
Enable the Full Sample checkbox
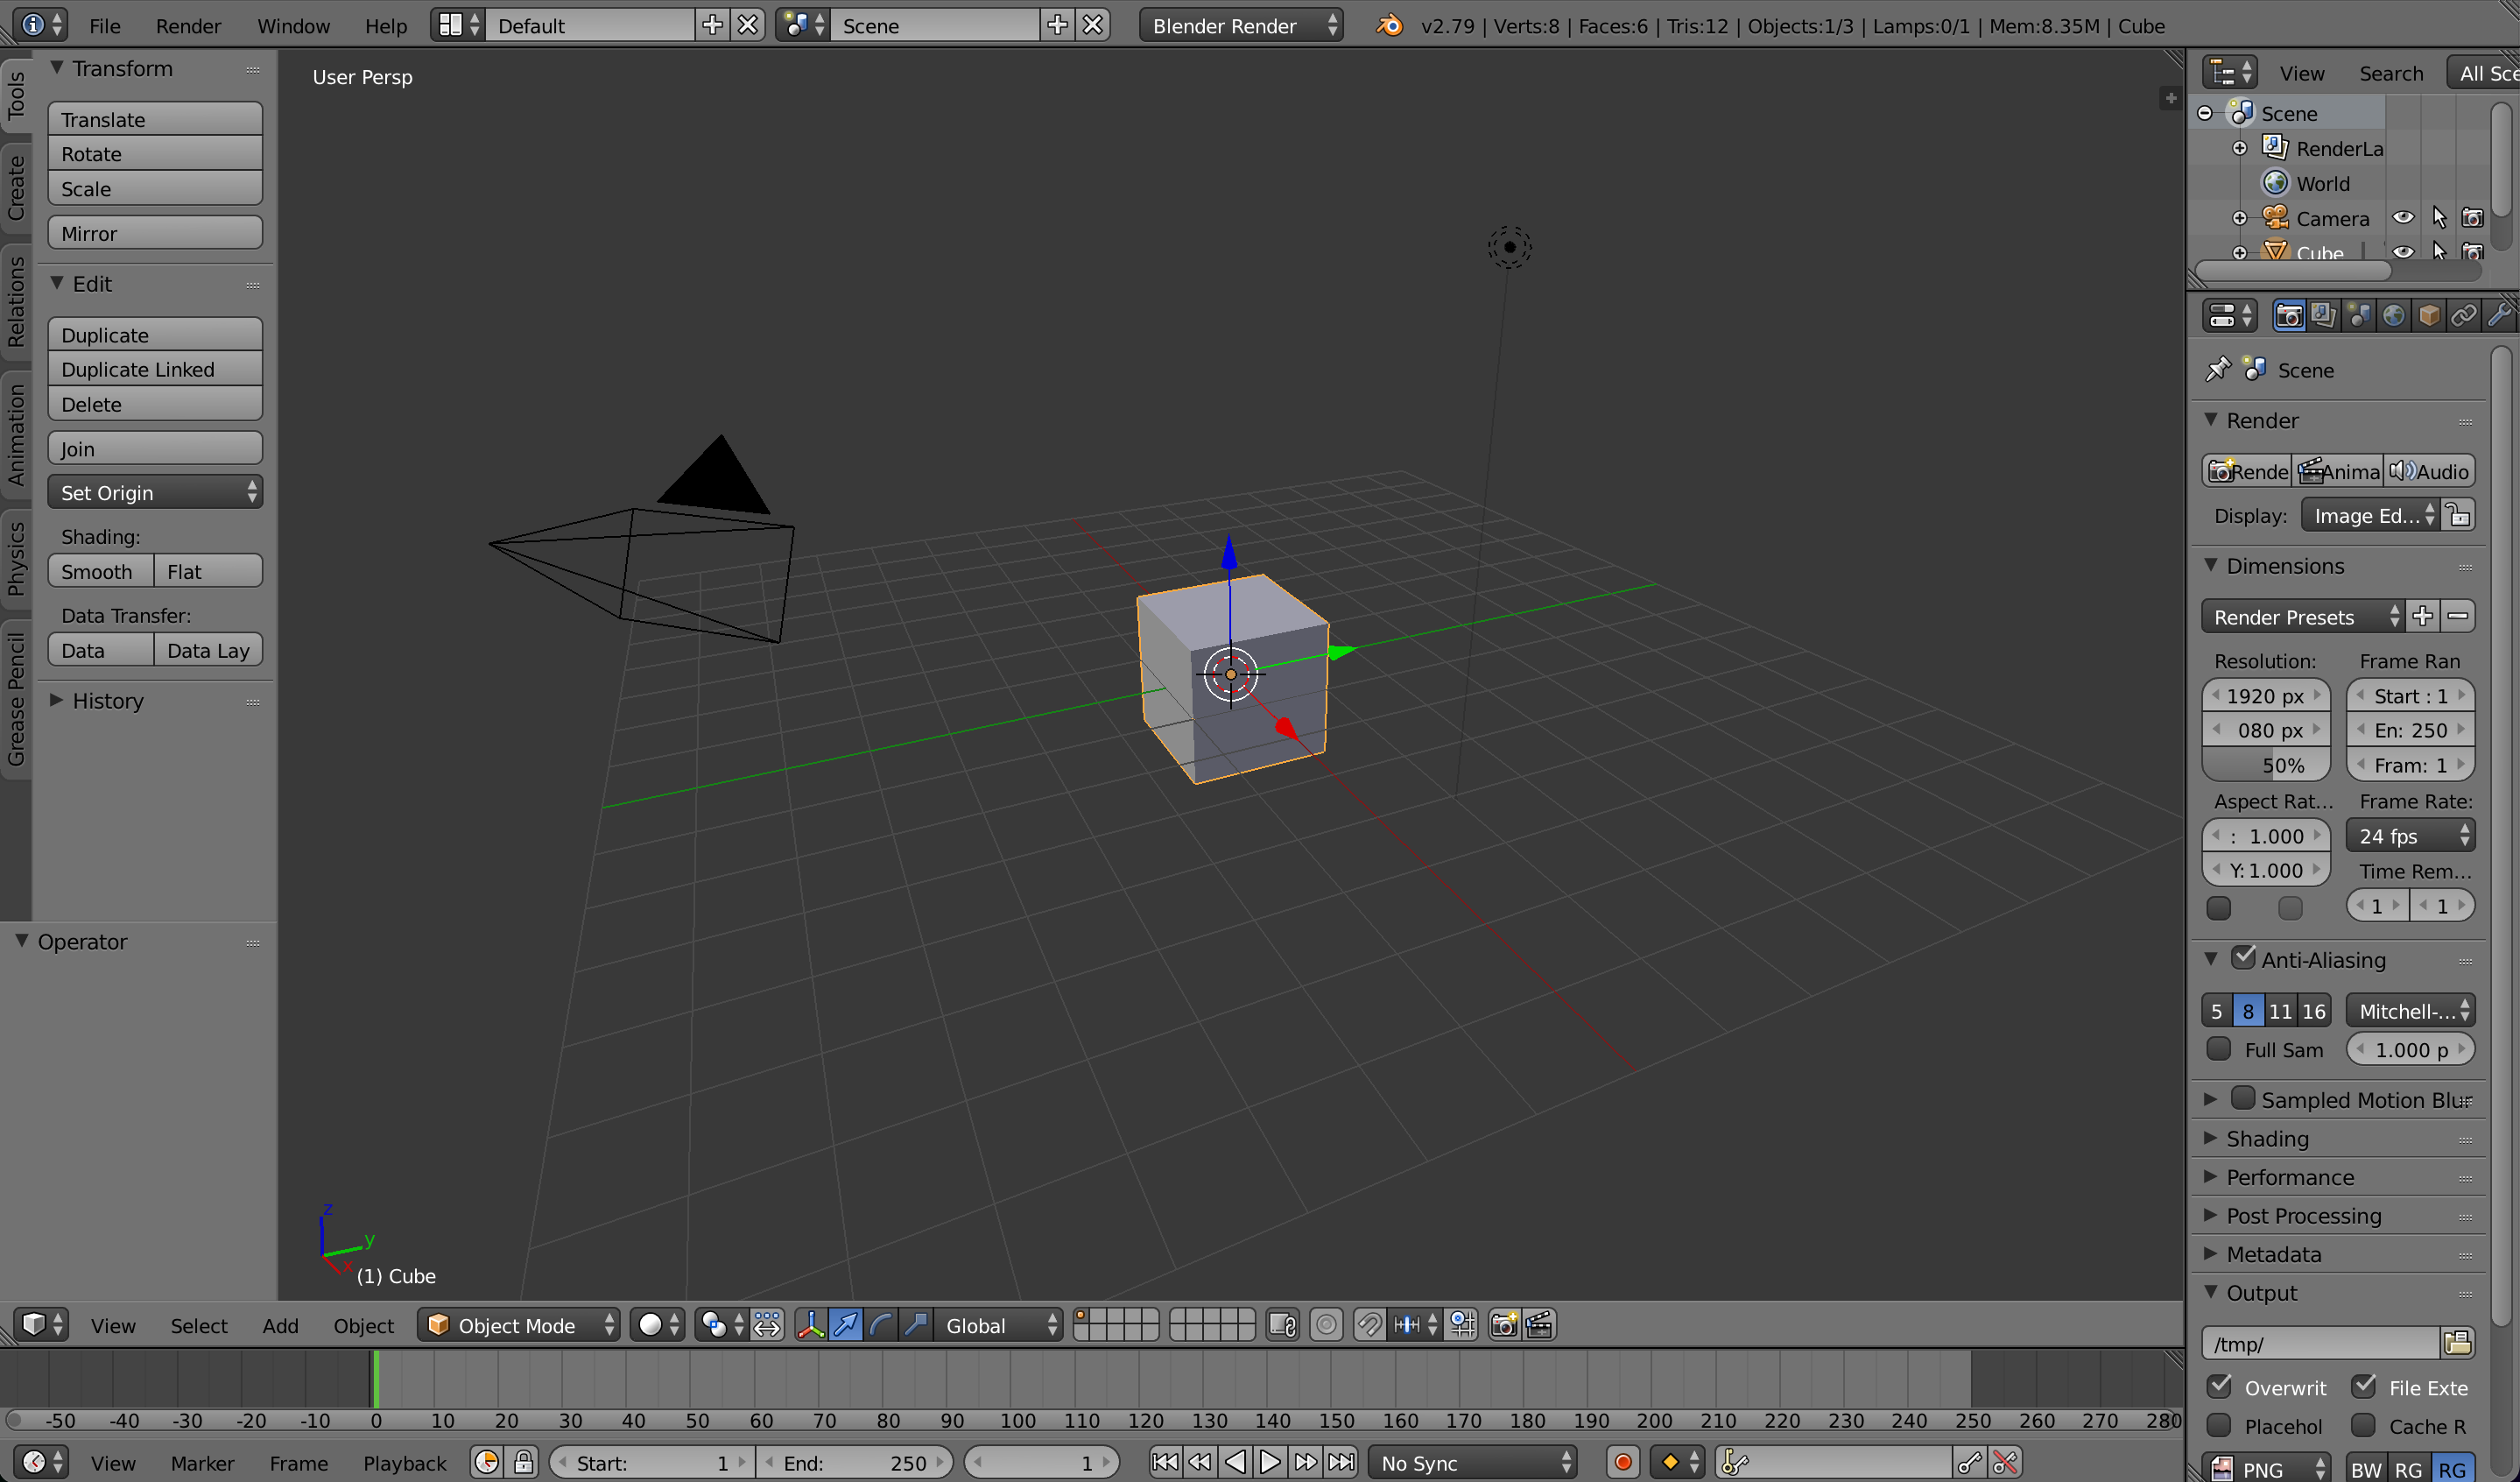pos(2219,1049)
